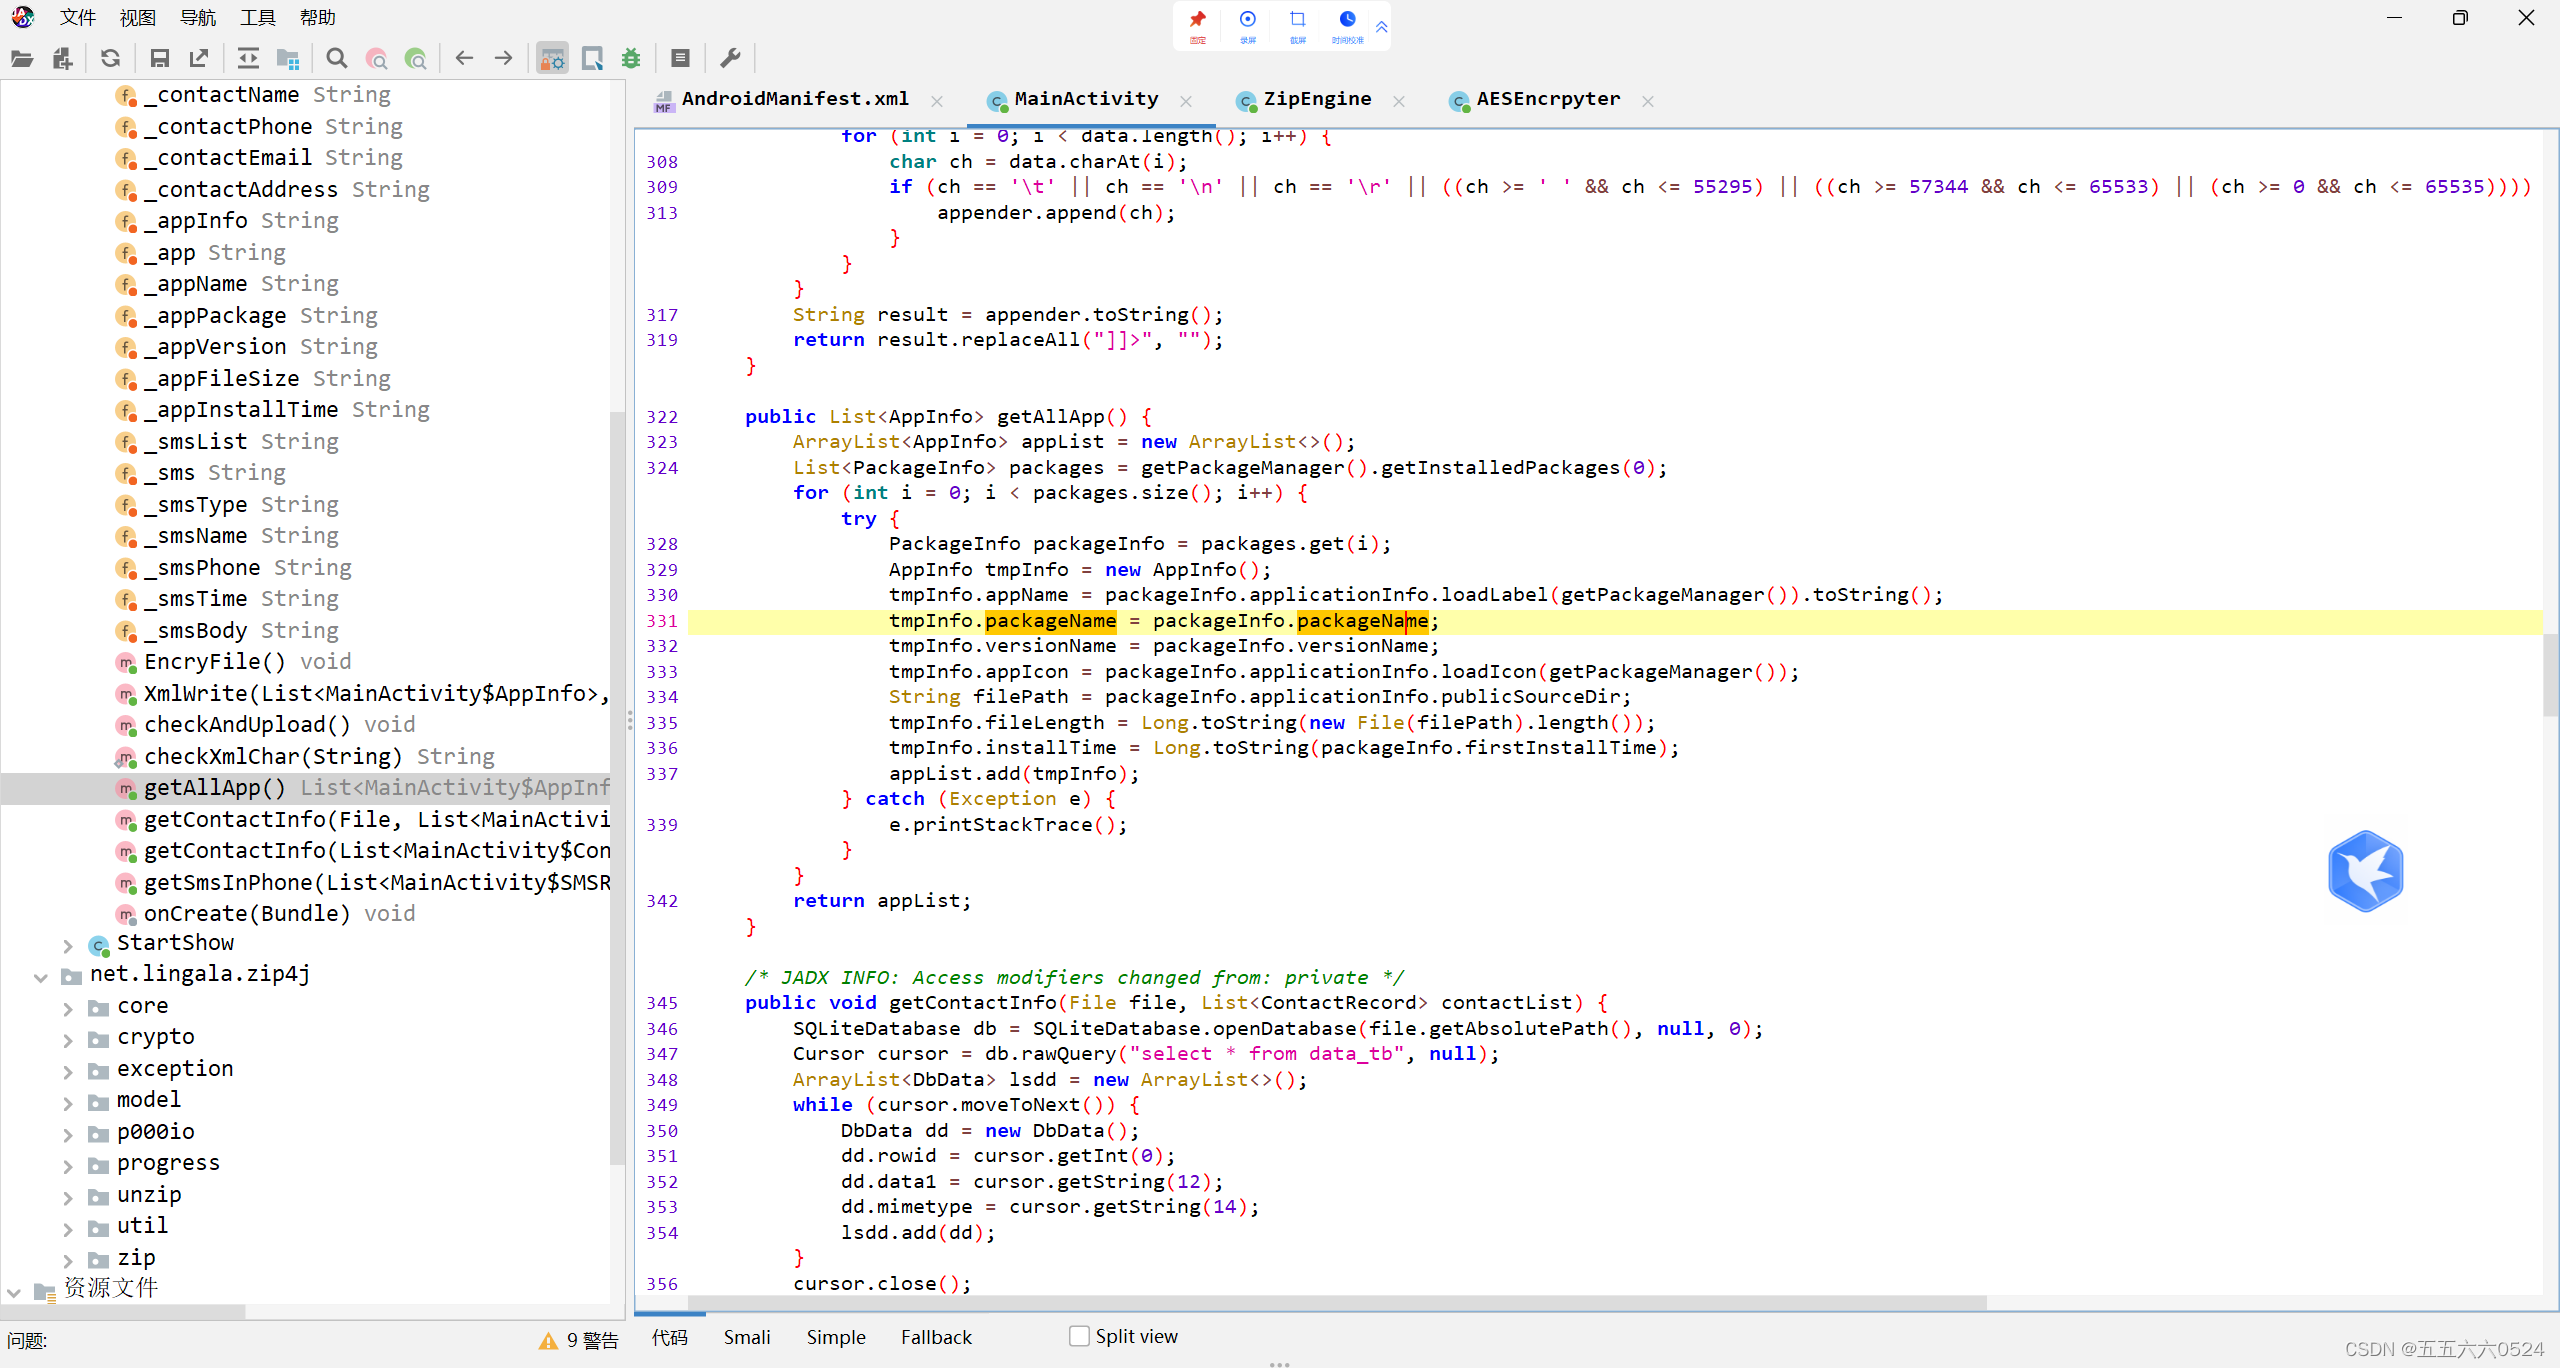Reload files with the refresh toolbar icon
The width and height of the screenshot is (2560, 1368).
110,59
